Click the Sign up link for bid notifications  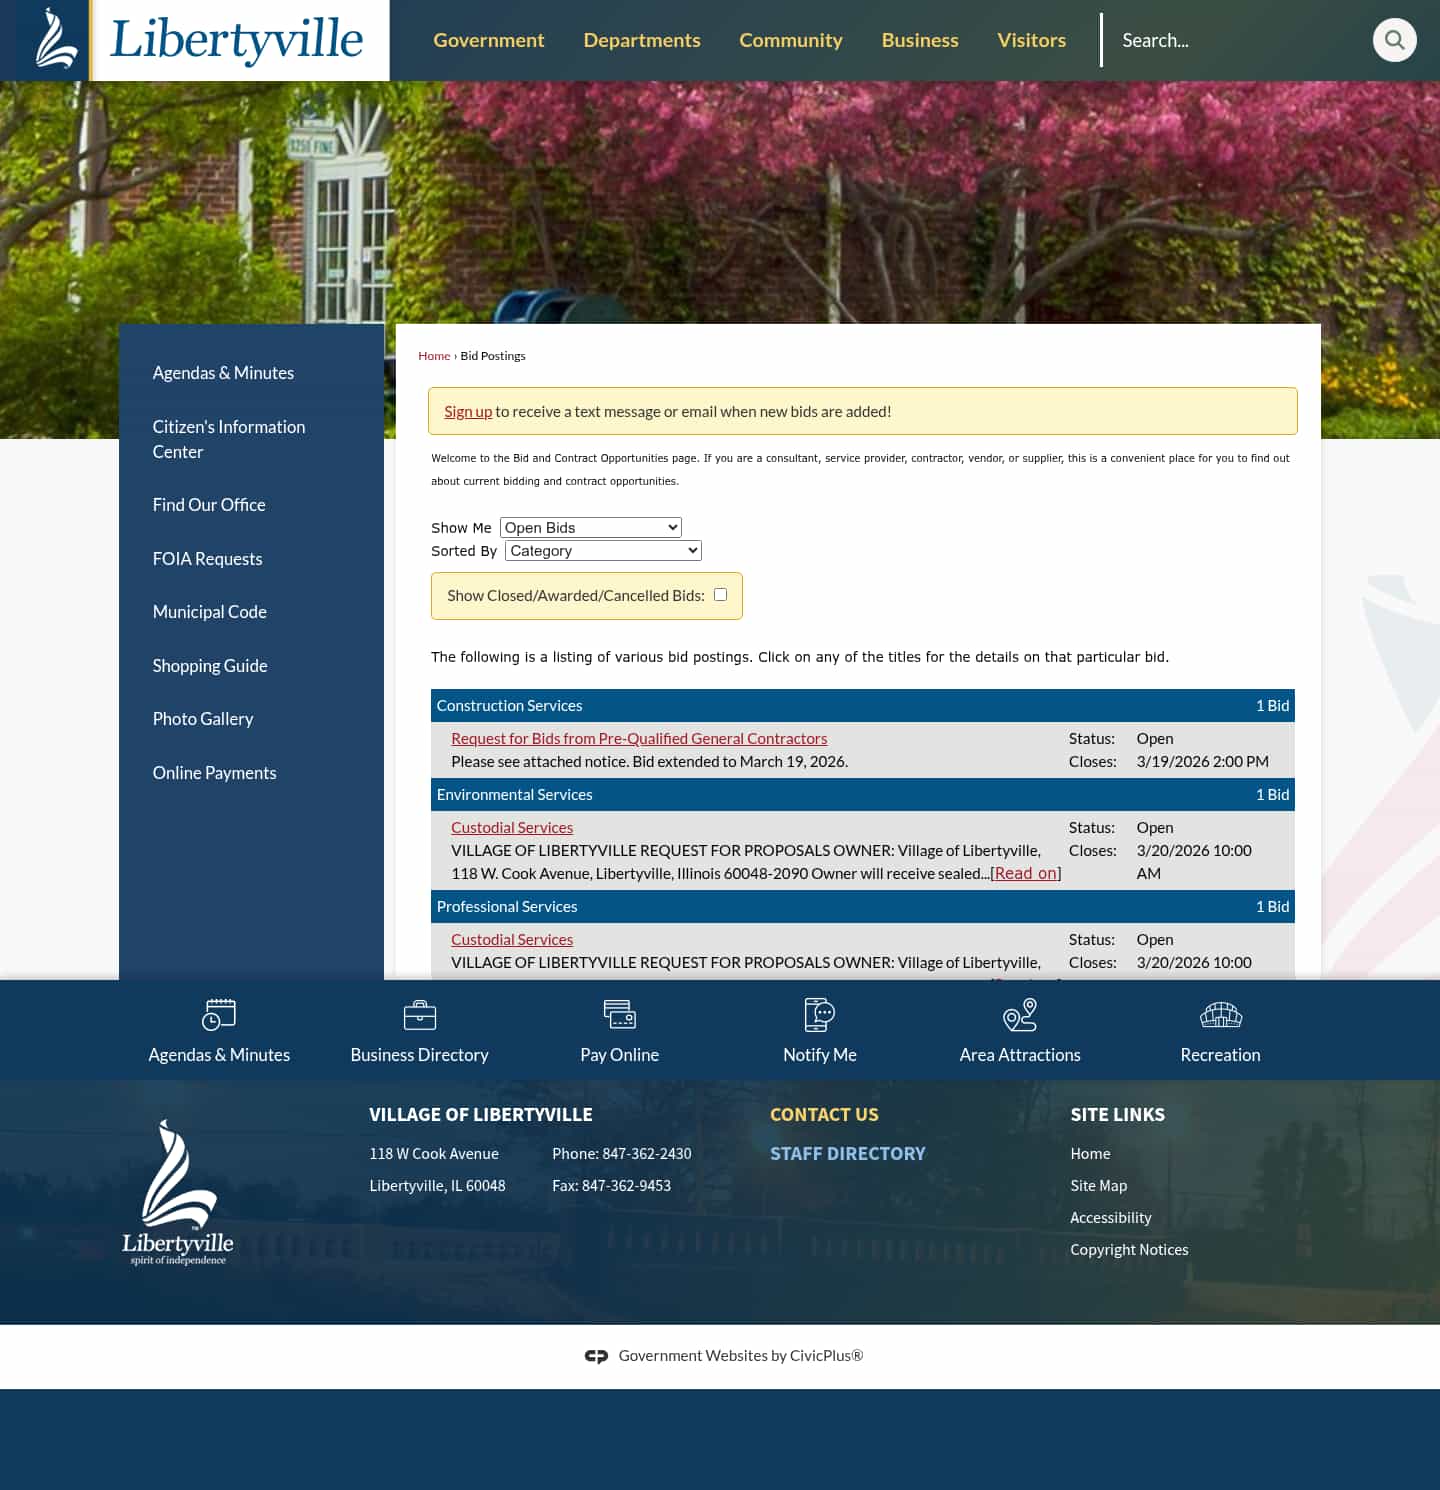click(468, 411)
